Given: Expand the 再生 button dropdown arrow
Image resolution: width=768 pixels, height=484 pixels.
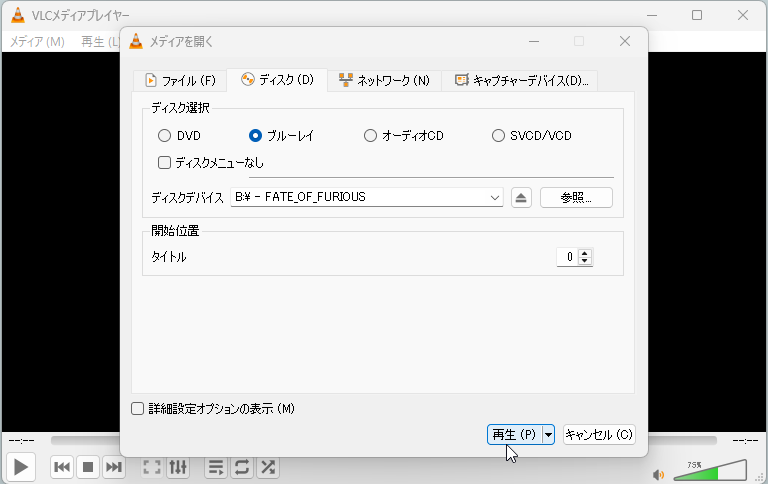Looking at the screenshot, I should pos(549,435).
